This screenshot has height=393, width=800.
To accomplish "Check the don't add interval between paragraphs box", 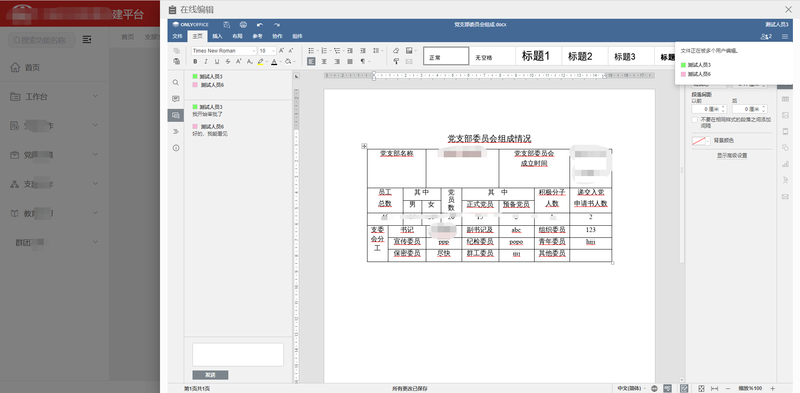I will pos(694,120).
